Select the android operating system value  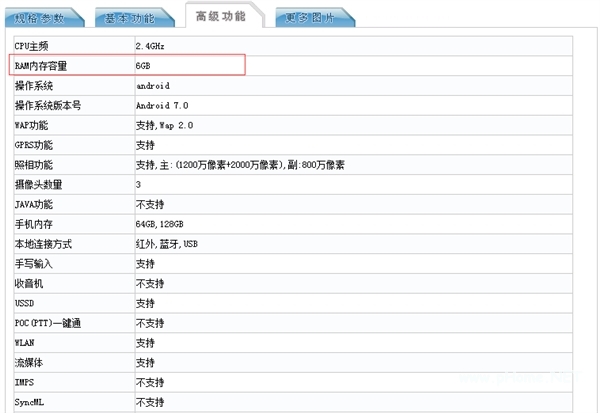(153, 86)
